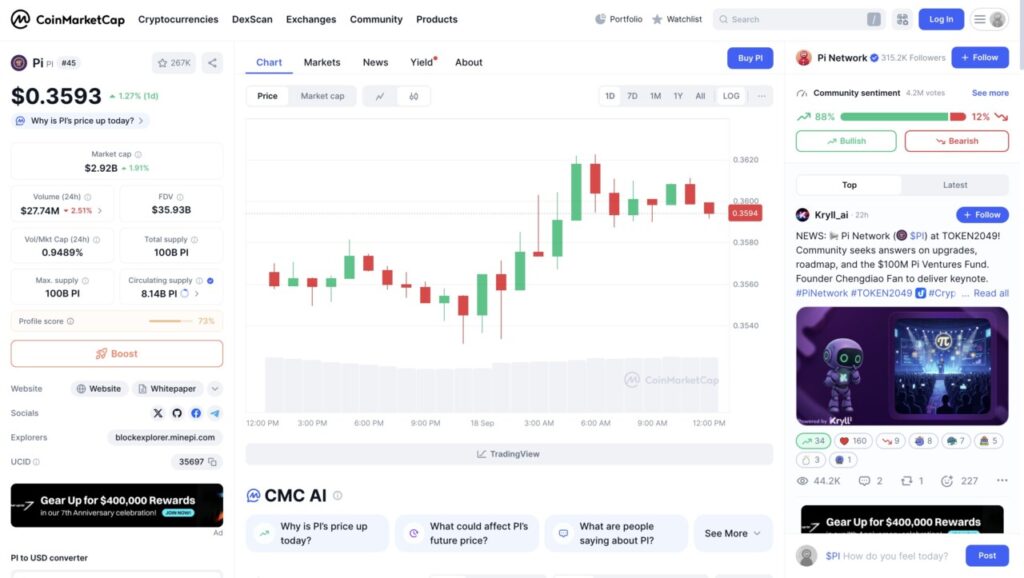Open the GitHub social icon
Screen dimensions: 1024x578
[177, 413]
